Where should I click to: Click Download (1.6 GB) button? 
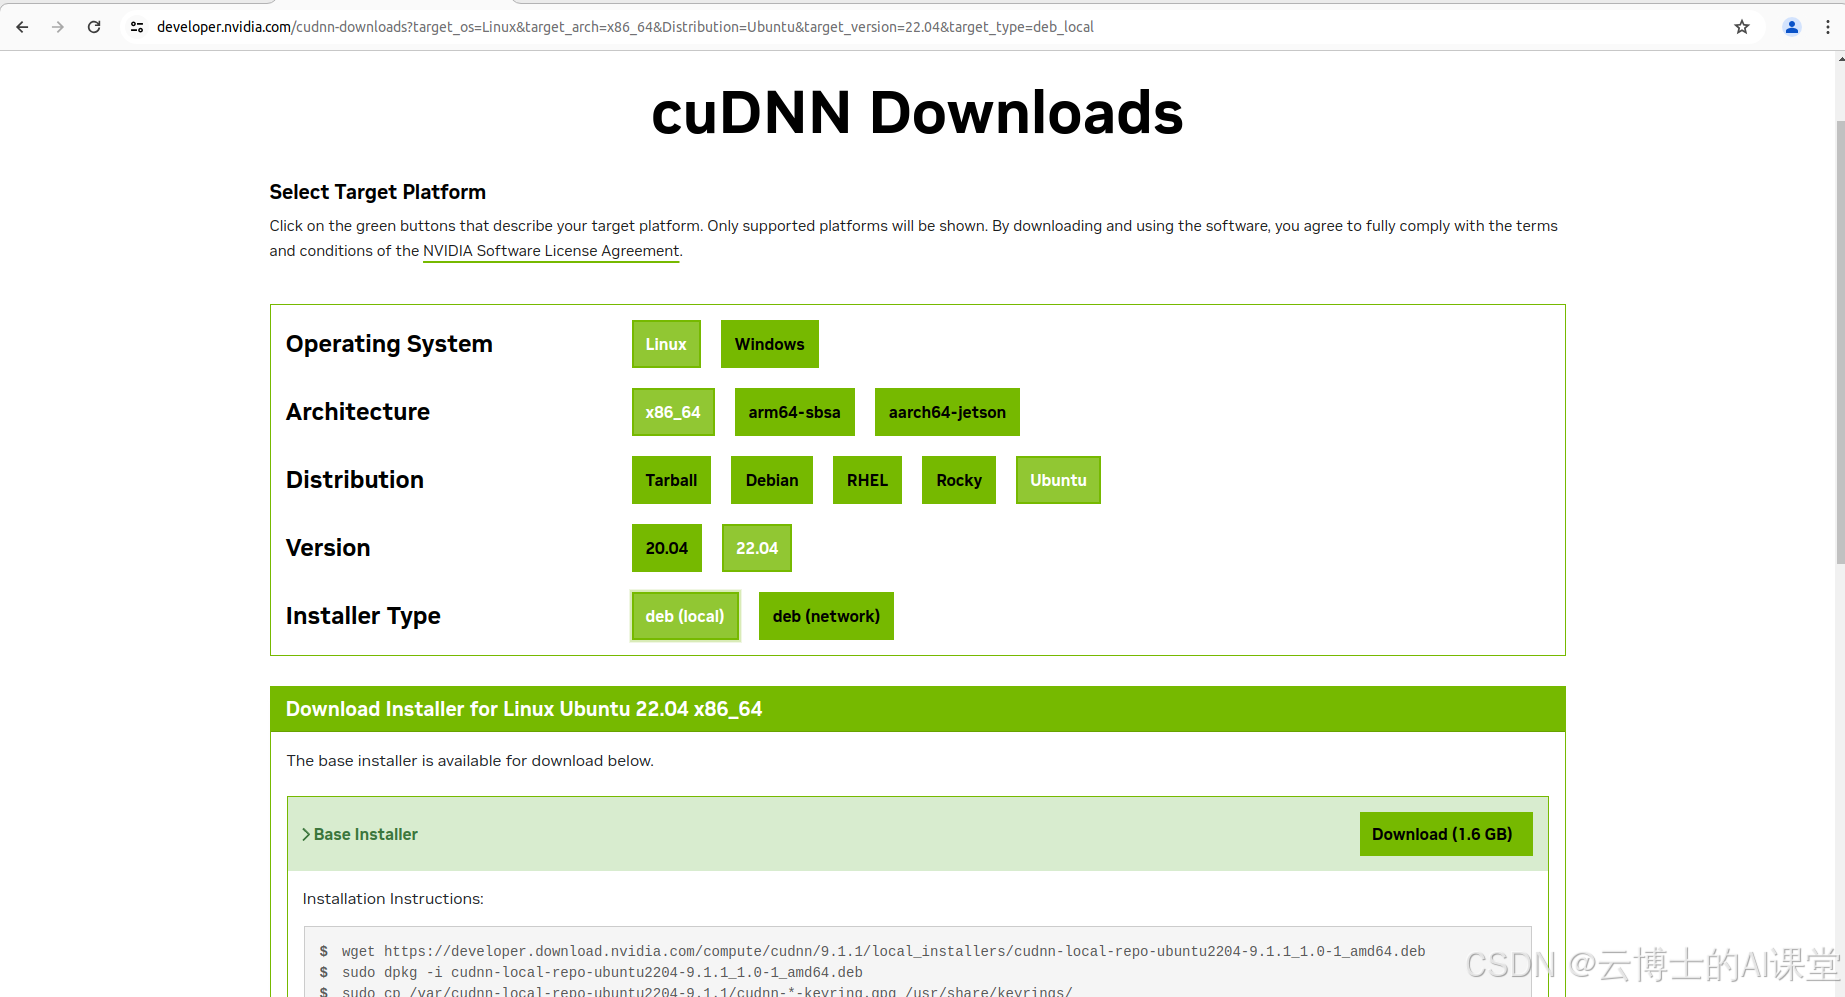tap(1445, 834)
